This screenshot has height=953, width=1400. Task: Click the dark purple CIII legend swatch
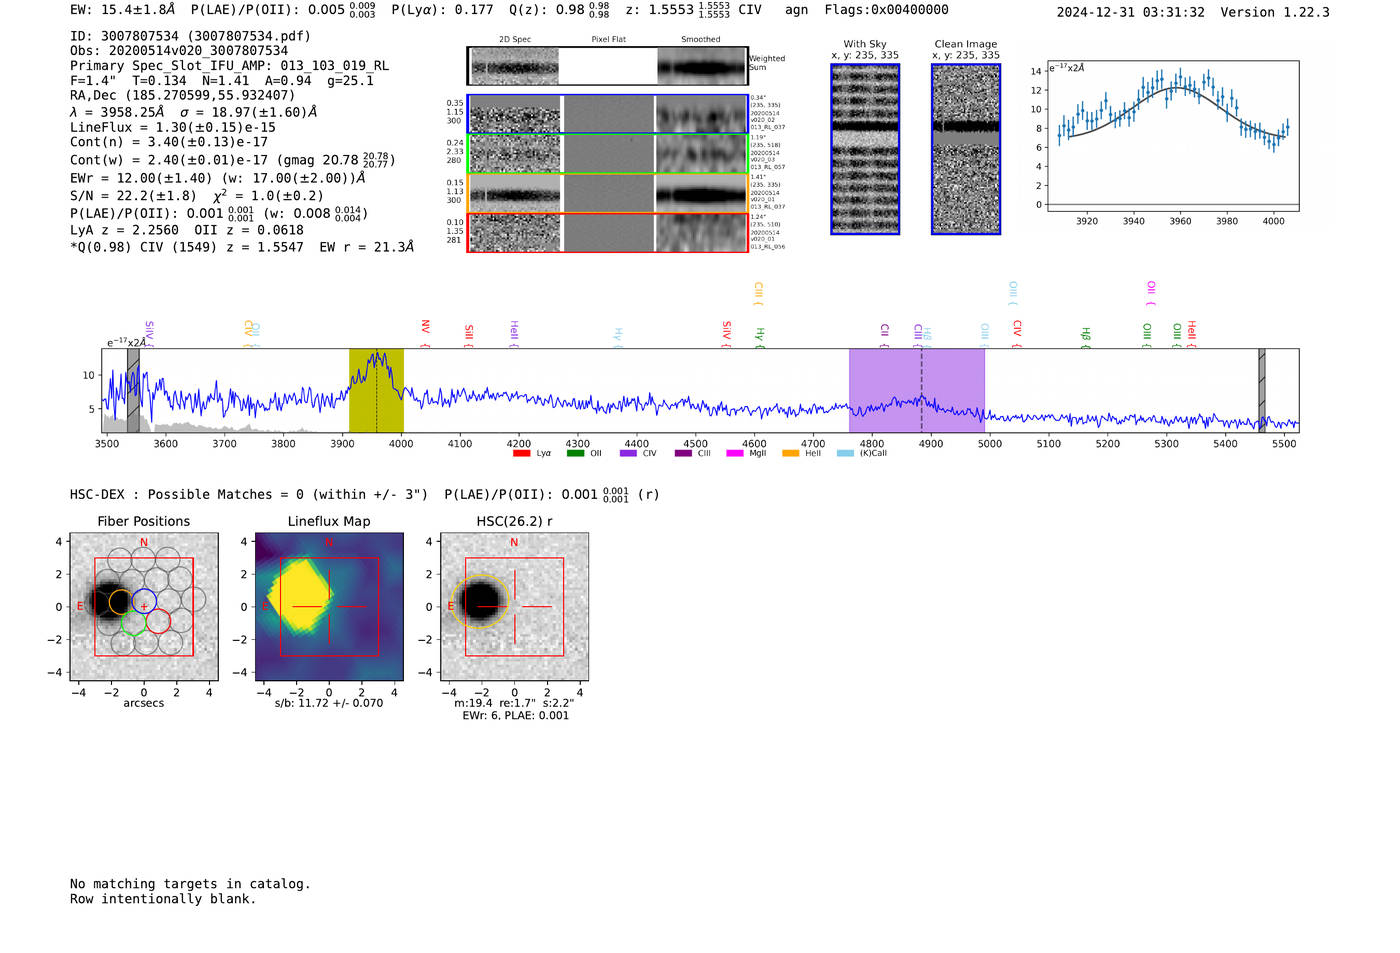pyautogui.click(x=683, y=454)
